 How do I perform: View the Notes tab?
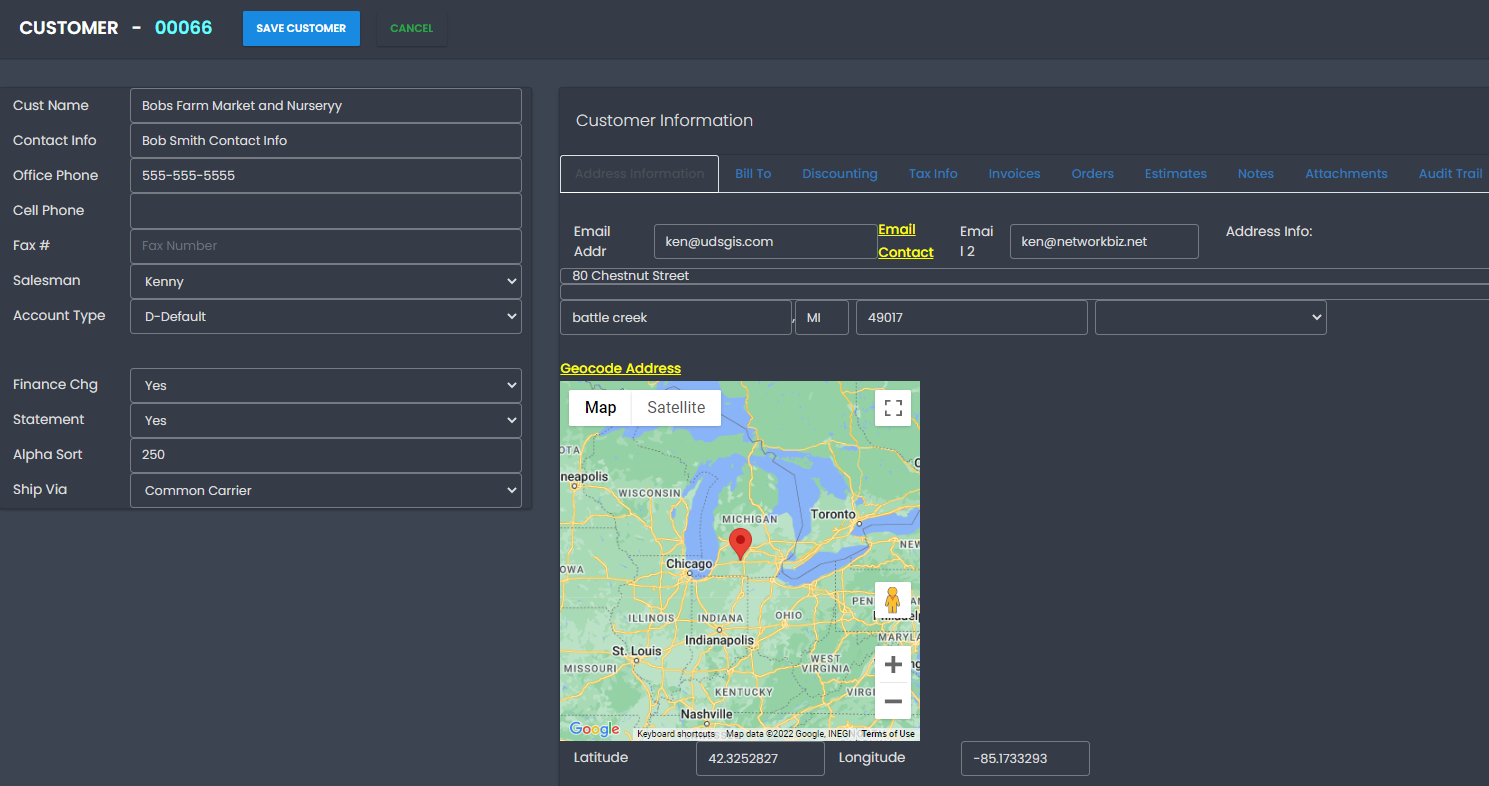1255,173
